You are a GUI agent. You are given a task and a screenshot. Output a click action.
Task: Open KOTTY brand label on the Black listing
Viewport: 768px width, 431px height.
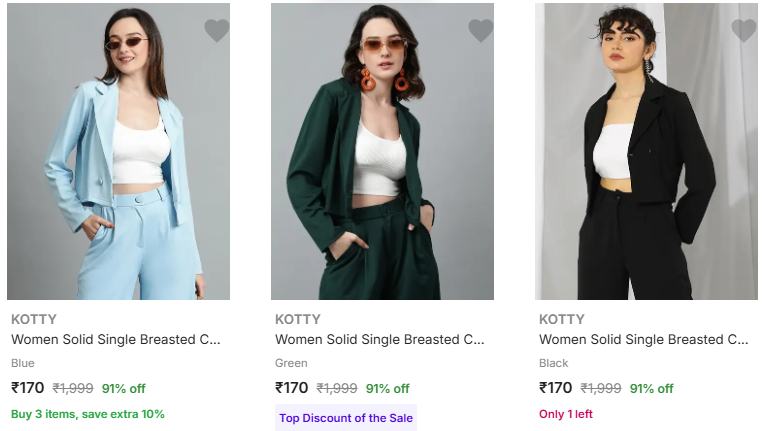point(562,319)
